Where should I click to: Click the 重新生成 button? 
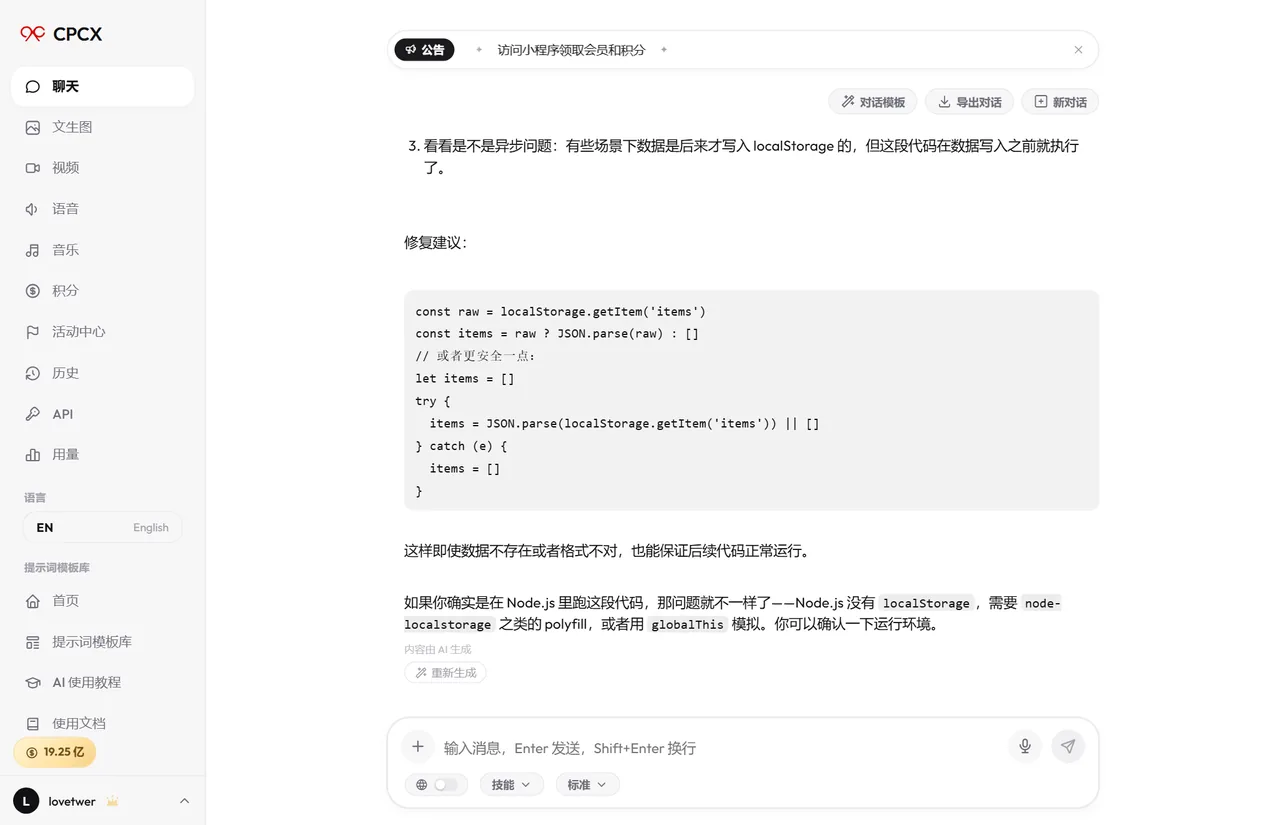pos(446,673)
